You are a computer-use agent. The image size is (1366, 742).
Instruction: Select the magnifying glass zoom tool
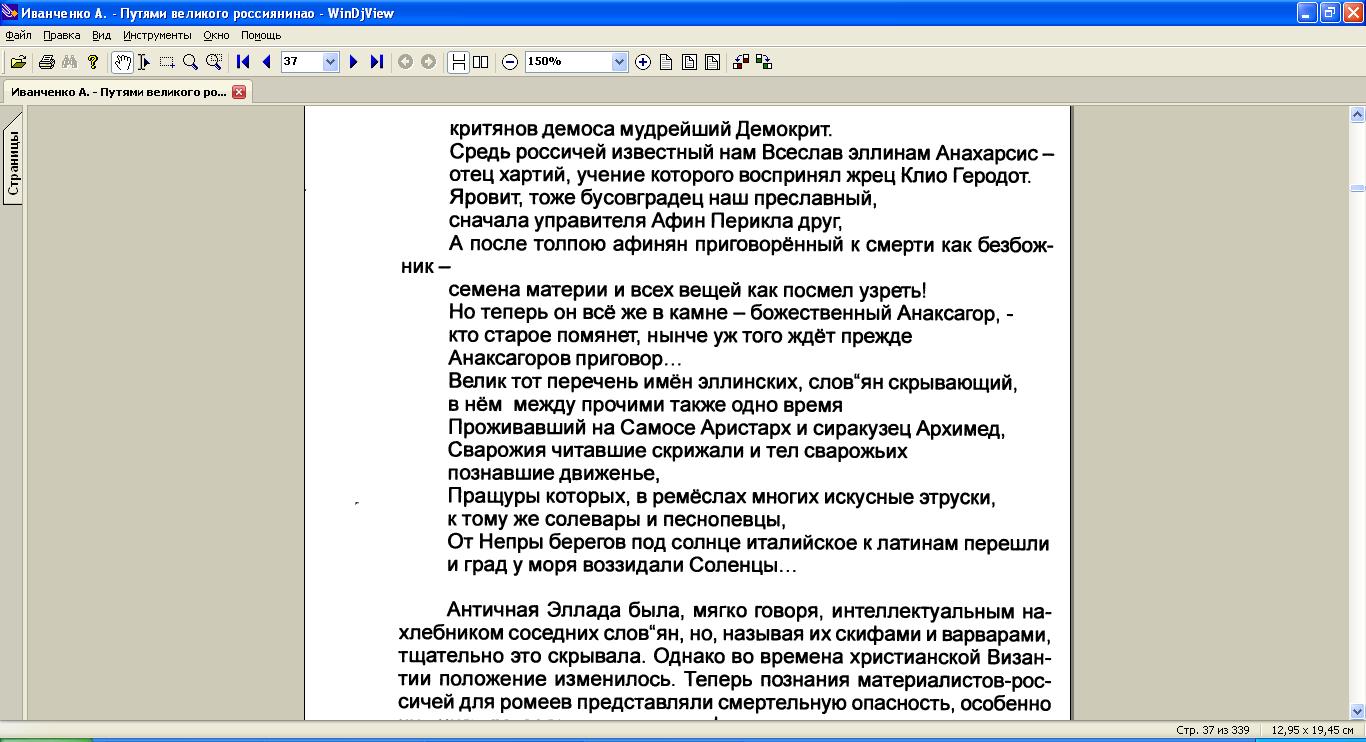(x=190, y=62)
